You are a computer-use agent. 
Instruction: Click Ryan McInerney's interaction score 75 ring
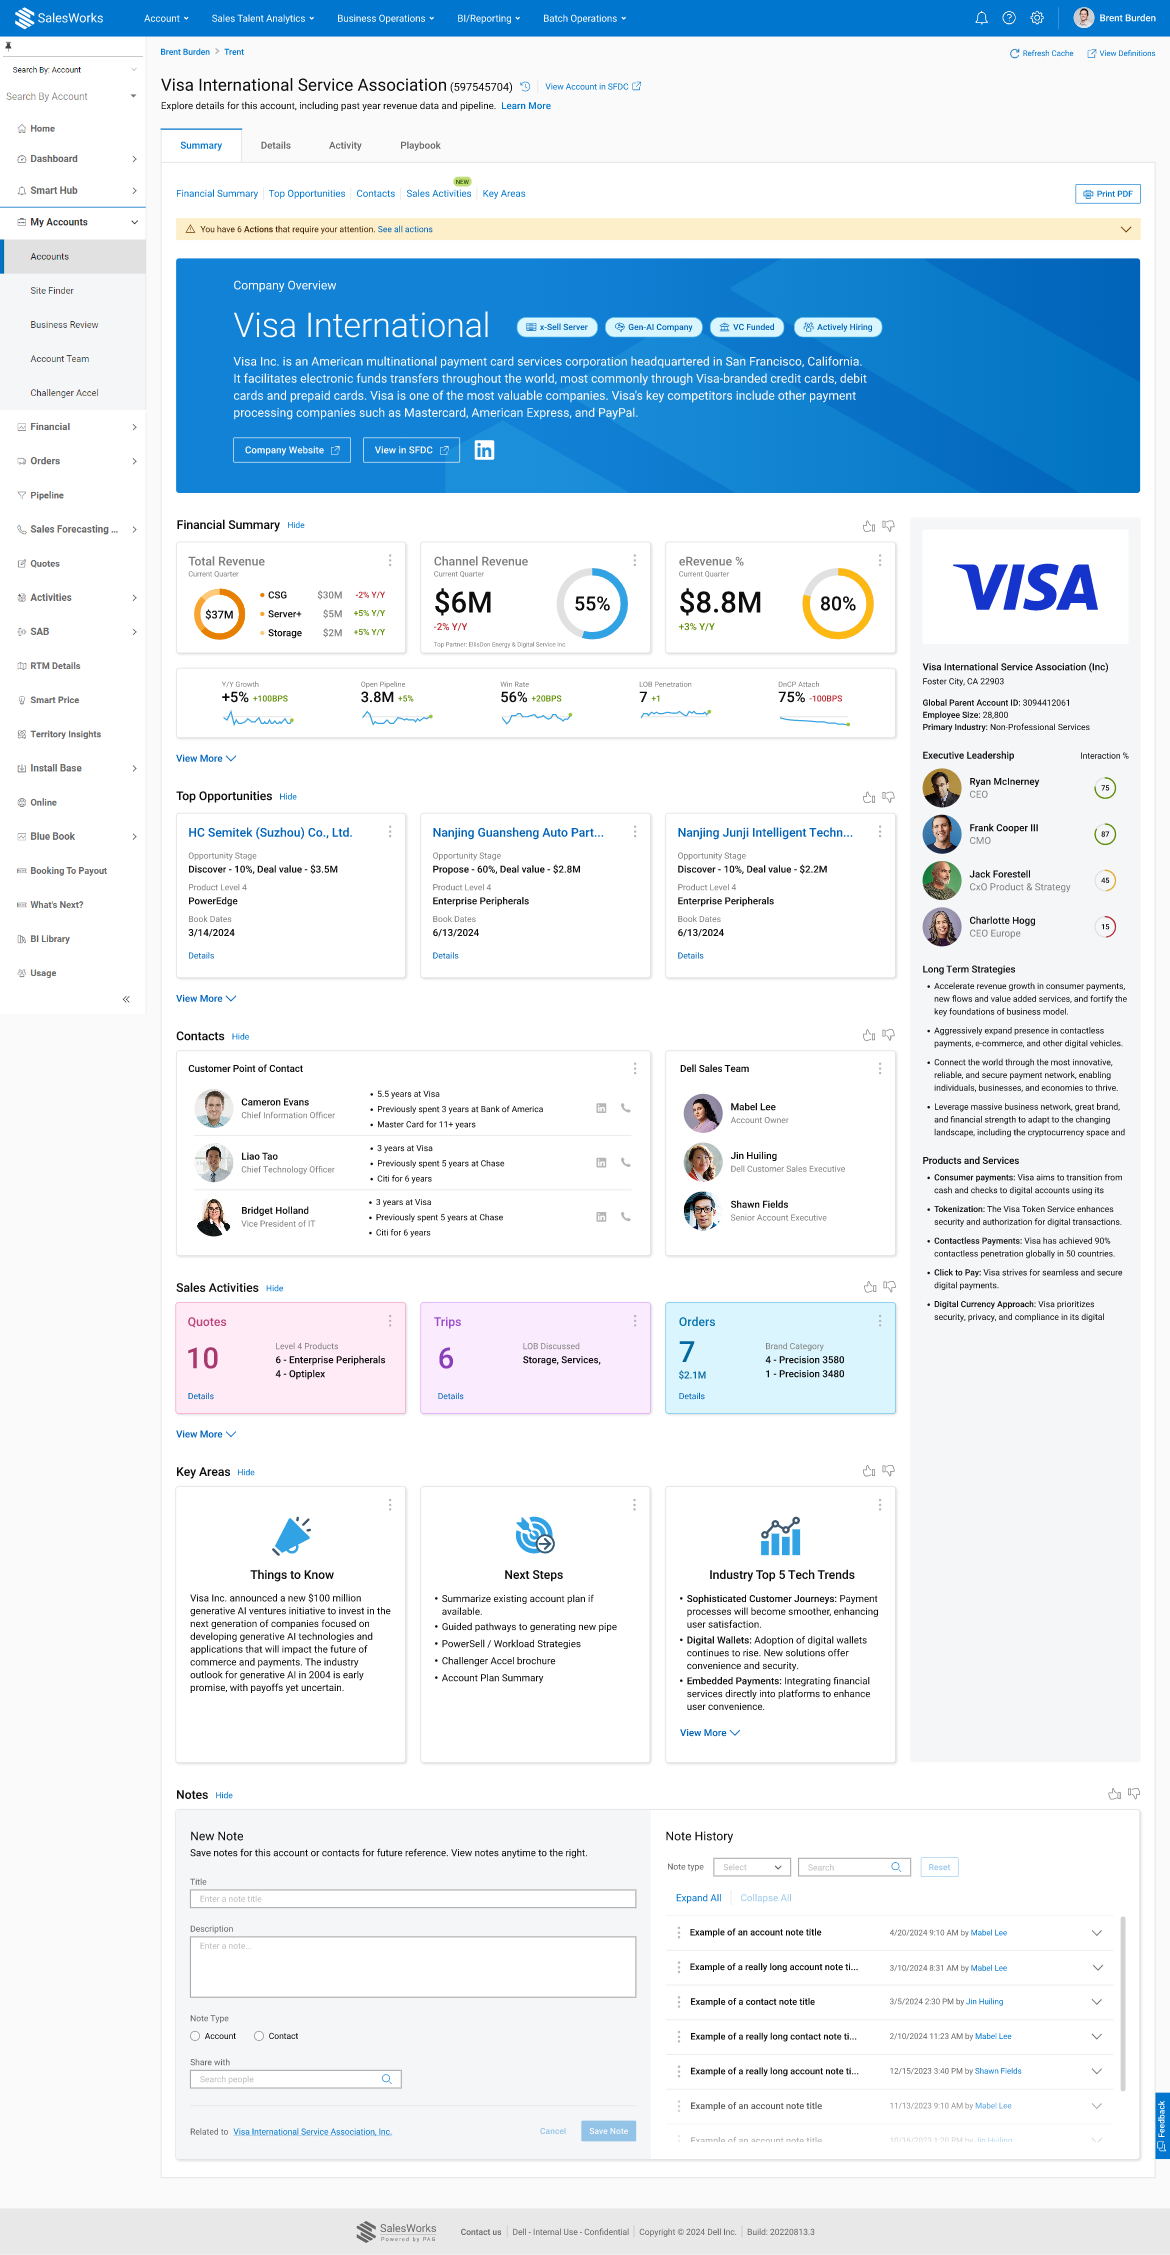(x=1105, y=788)
